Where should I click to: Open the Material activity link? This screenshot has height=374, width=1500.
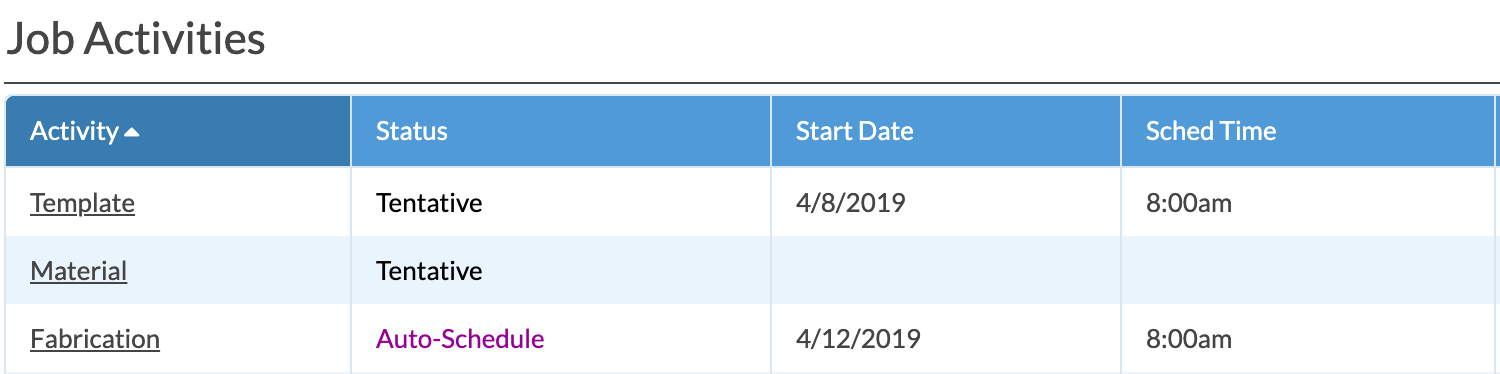pos(78,271)
